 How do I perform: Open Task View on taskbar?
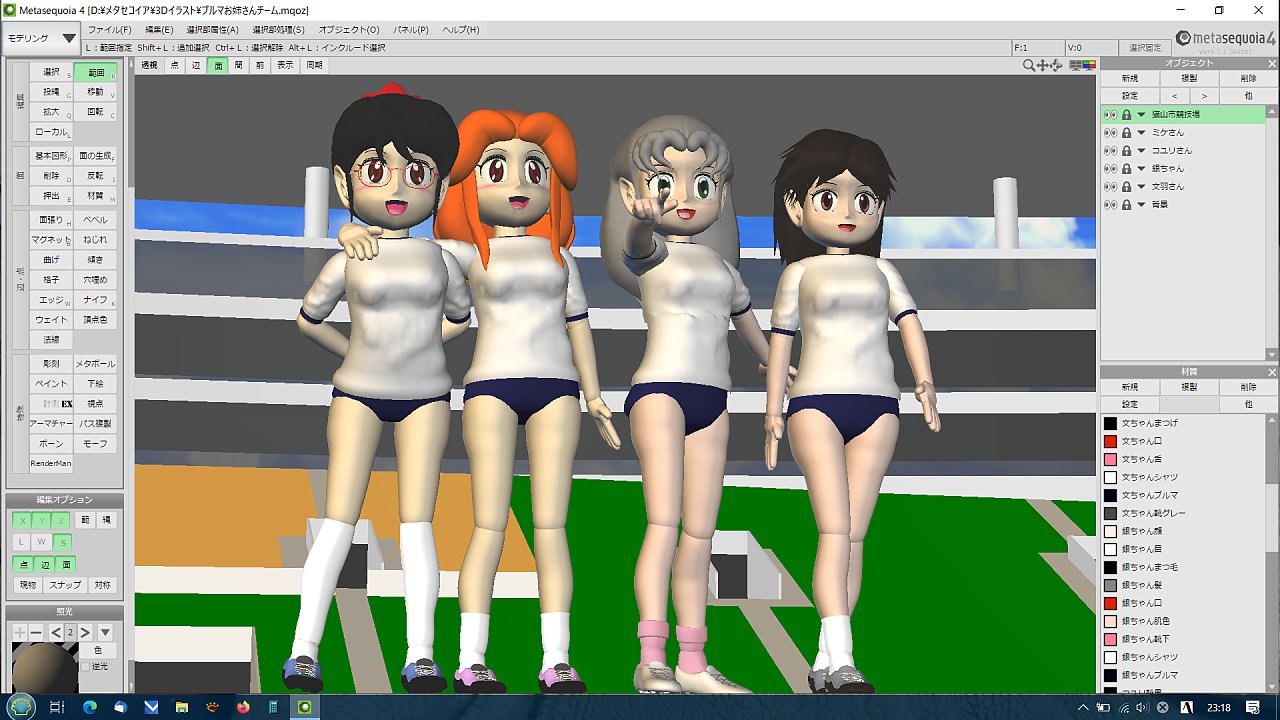57,707
